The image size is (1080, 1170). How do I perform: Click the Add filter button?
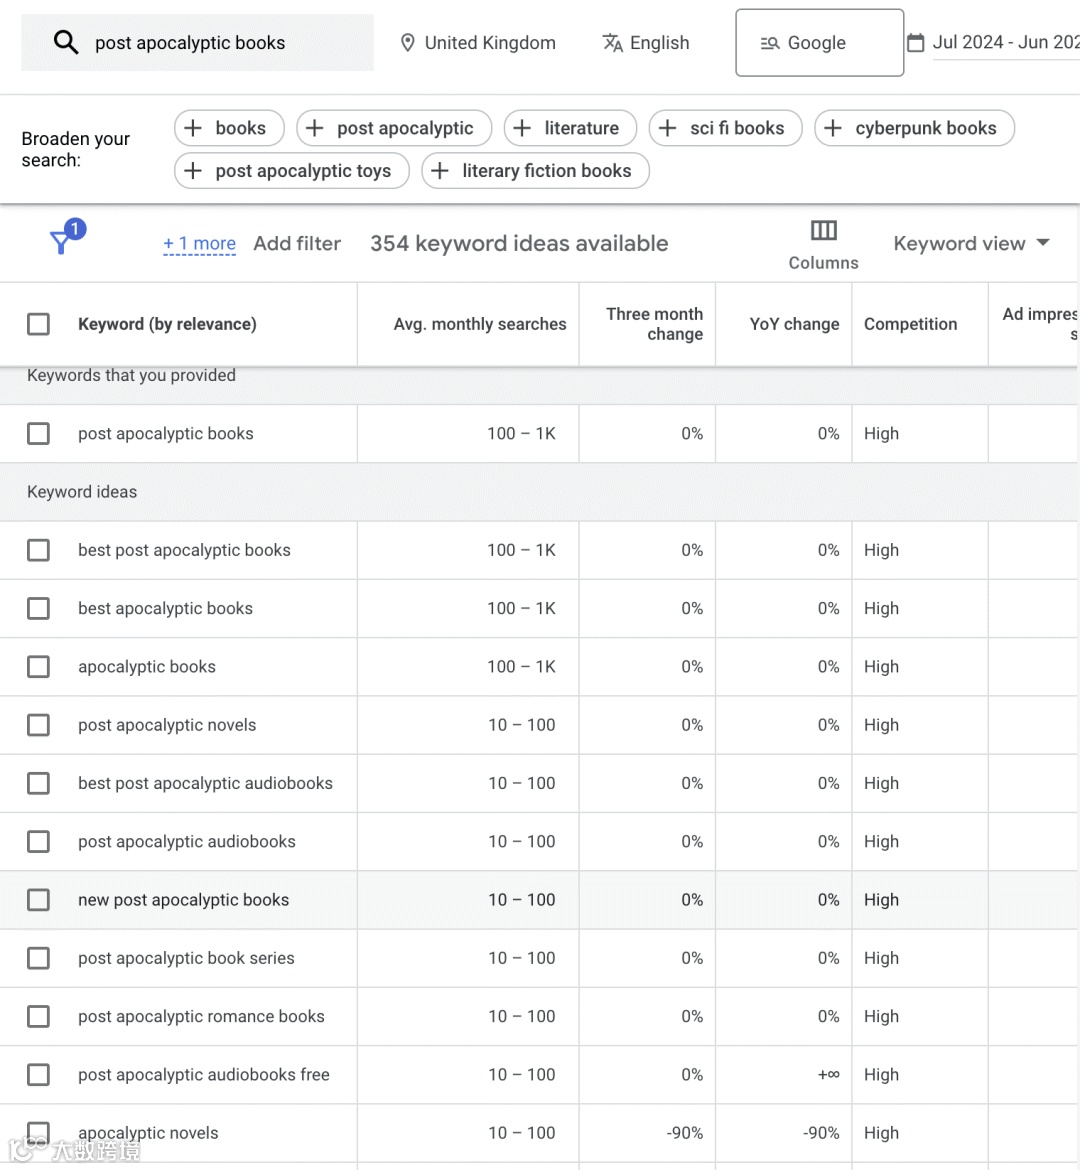297,243
